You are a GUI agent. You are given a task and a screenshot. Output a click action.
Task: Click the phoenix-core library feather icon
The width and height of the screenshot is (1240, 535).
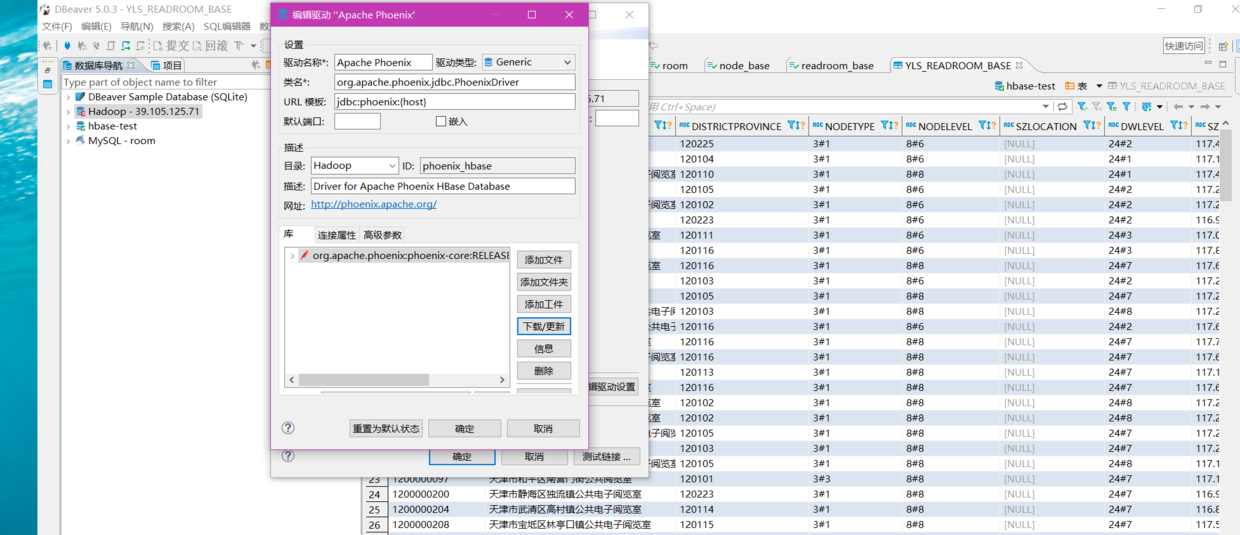[304, 256]
